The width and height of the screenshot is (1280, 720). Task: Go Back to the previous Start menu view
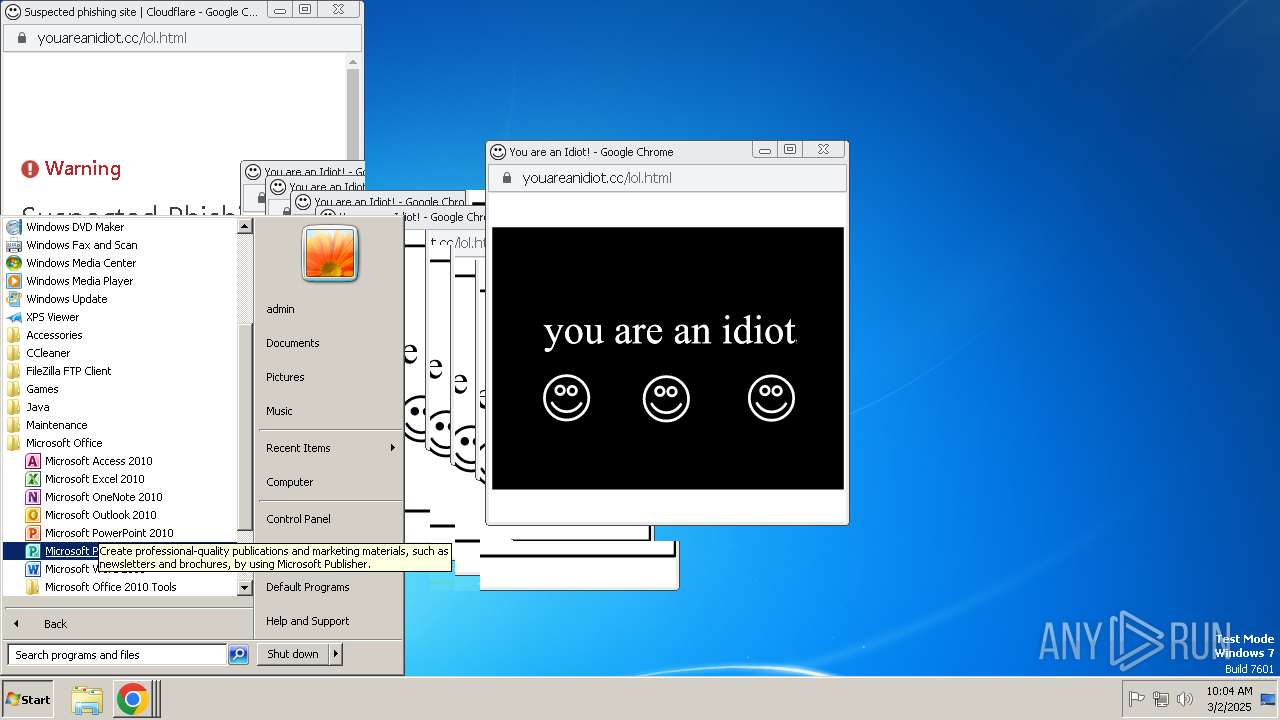tap(55, 624)
